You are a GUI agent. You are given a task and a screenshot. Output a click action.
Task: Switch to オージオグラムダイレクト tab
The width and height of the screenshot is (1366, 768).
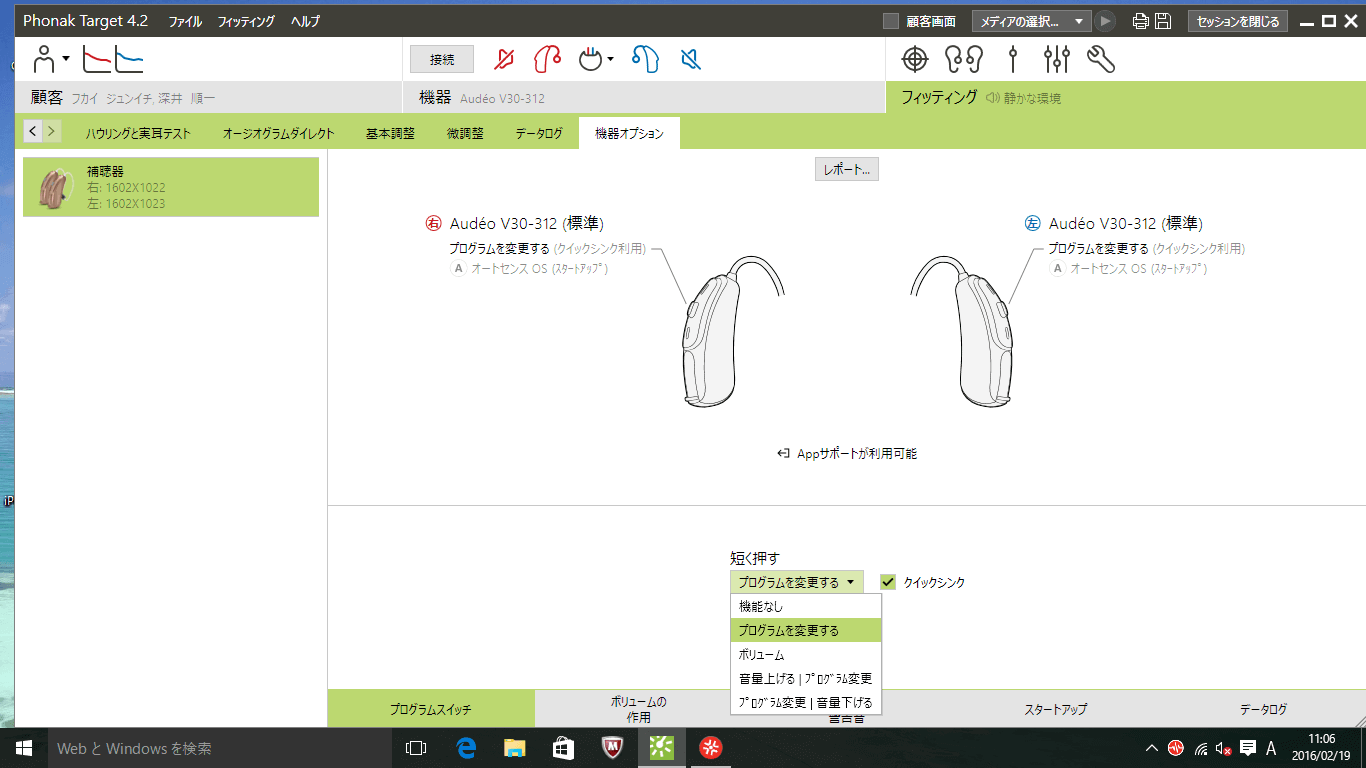[278, 133]
